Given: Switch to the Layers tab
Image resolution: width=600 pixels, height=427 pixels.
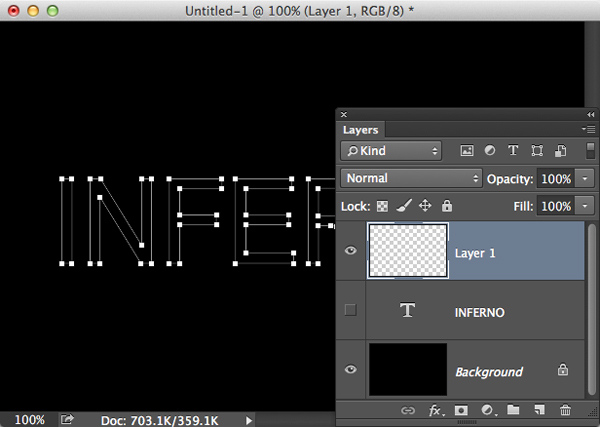Looking at the screenshot, I should tap(360, 130).
